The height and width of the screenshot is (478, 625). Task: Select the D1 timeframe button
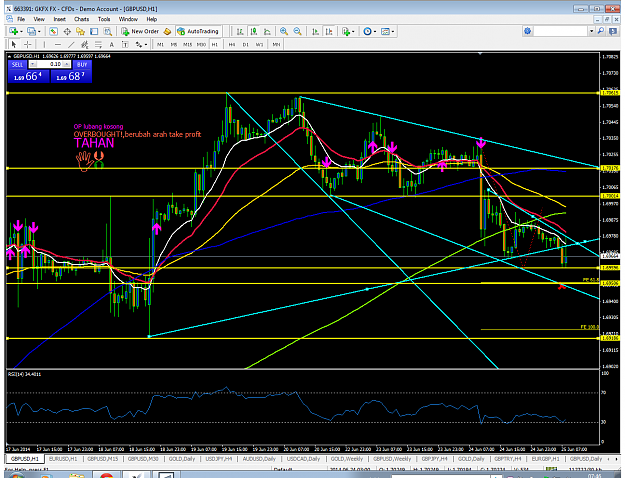(x=246, y=44)
